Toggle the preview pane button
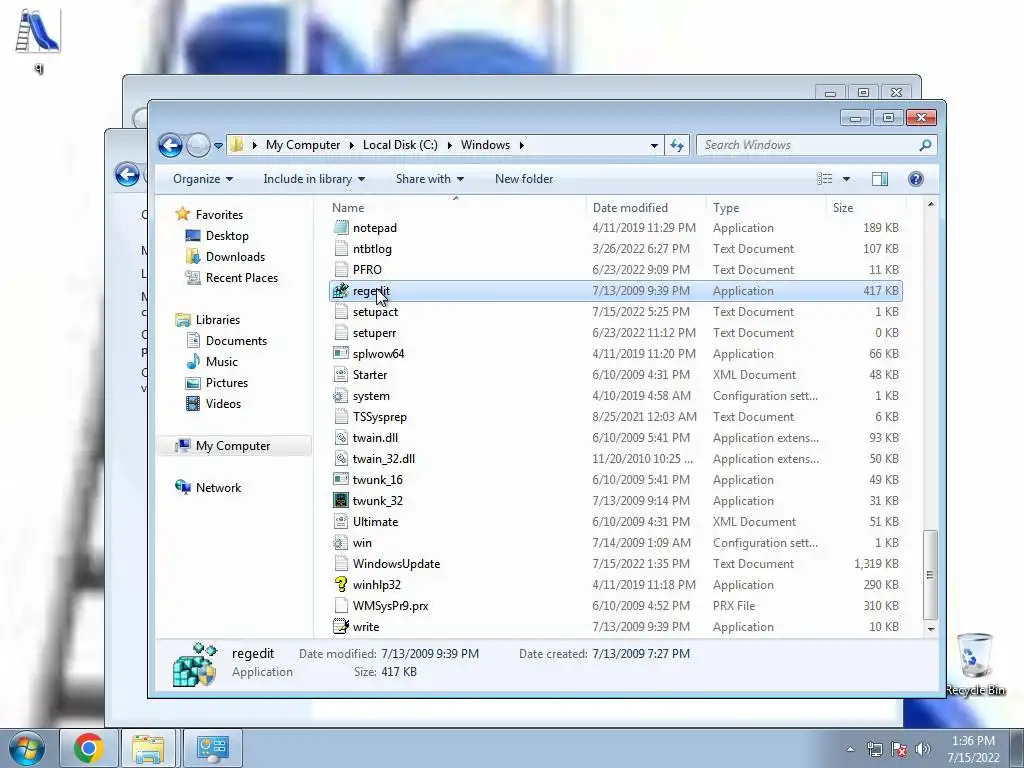 coord(880,179)
